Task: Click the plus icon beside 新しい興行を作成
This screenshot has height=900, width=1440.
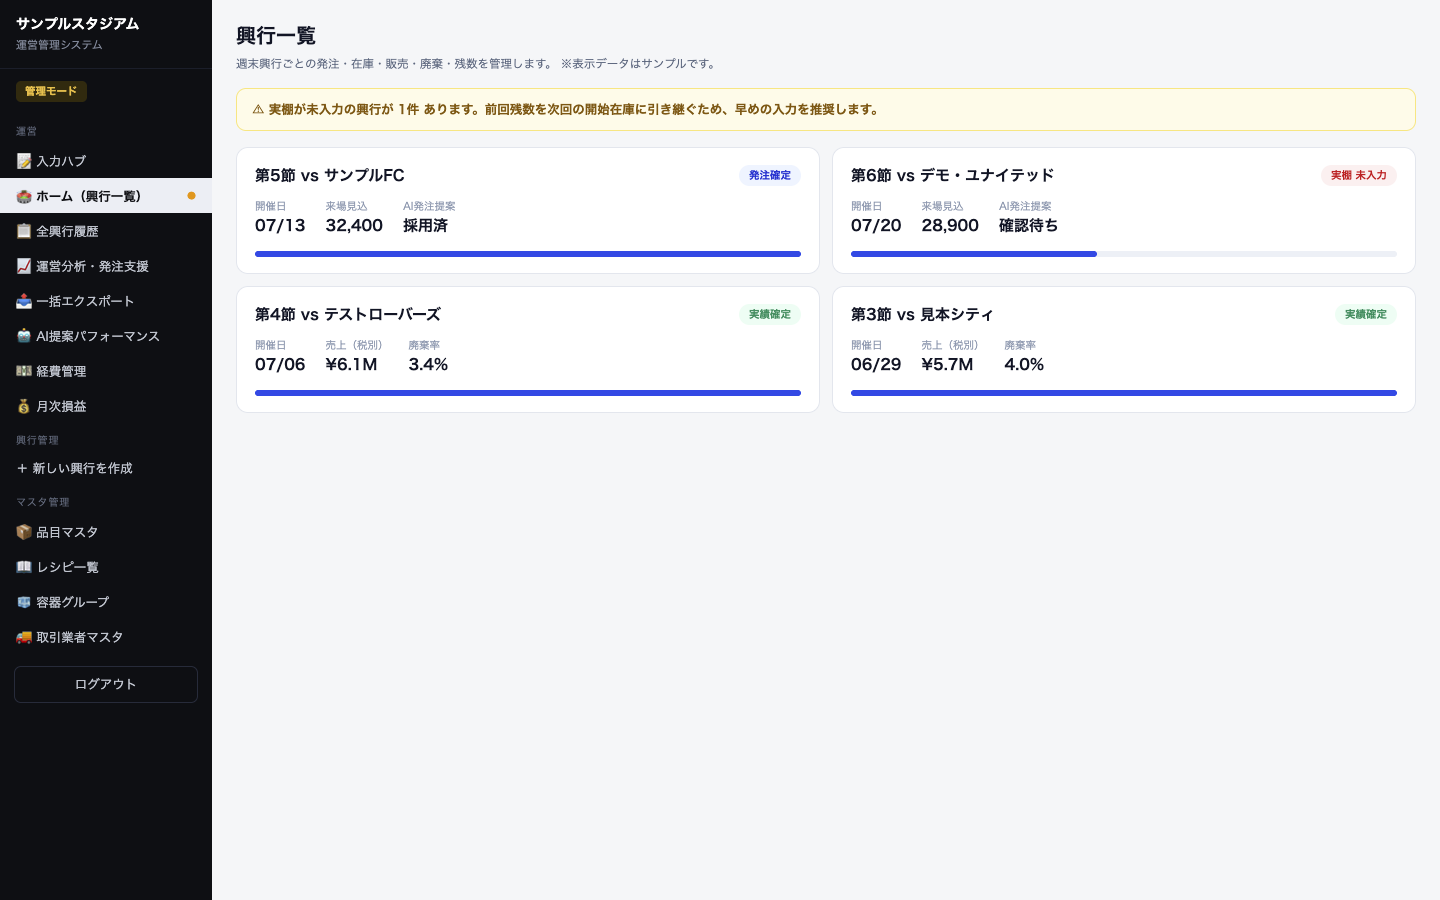Action: 22,468
